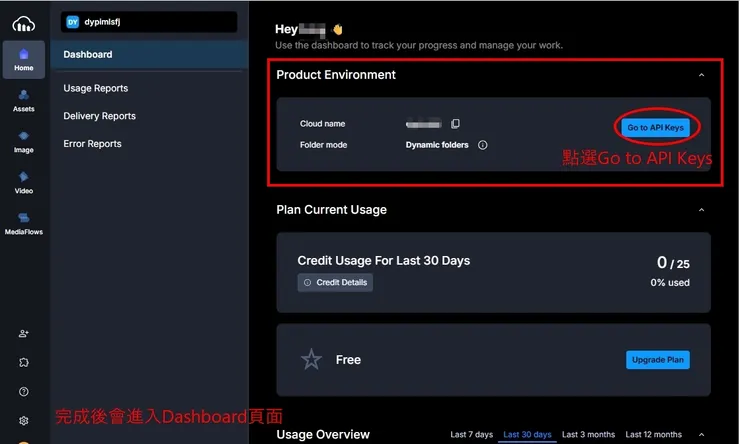Open the Assets sidebar section
The height and width of the screenshot is (444, 740).
(x=24, y=101)
